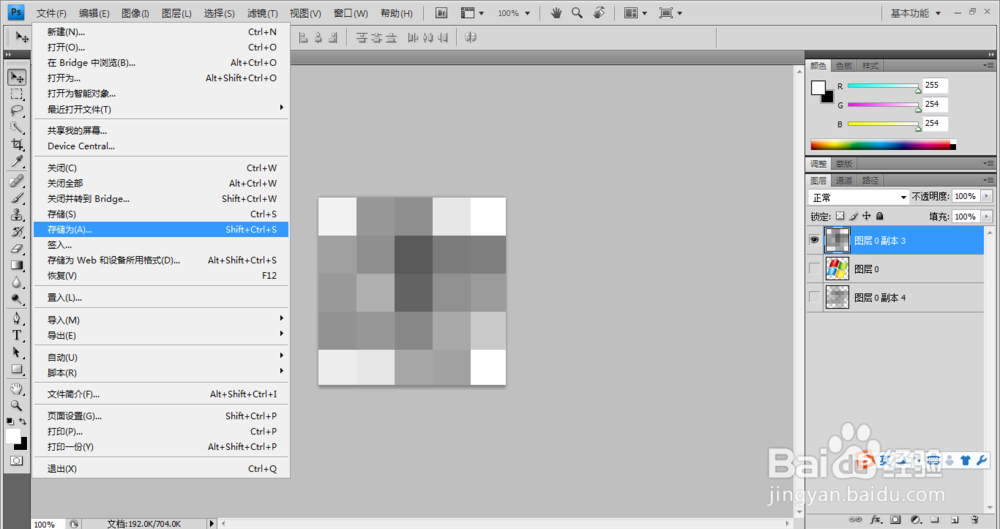Choose 退出(X) menu item

tap(161, 468)
